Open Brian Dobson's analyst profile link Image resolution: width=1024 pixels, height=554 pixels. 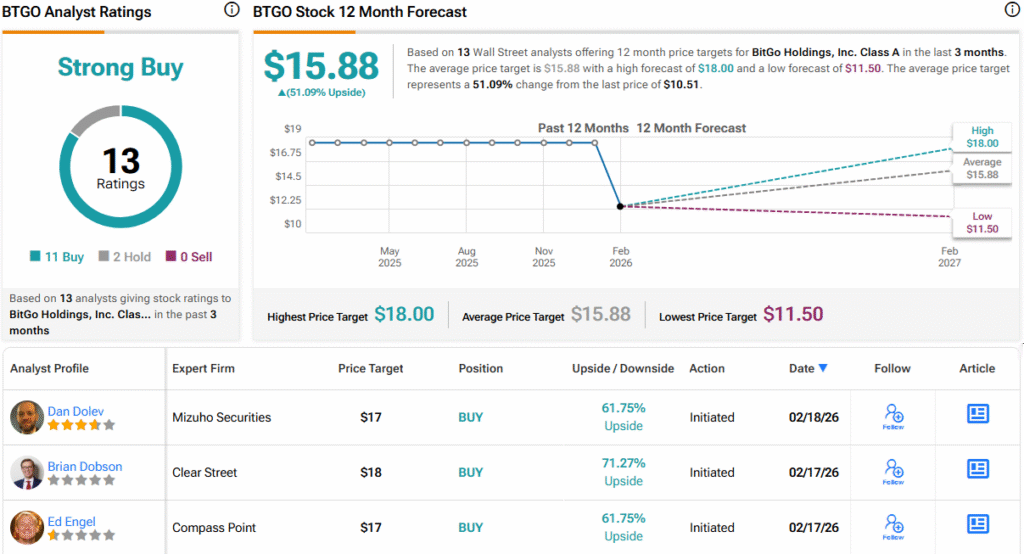85,465
